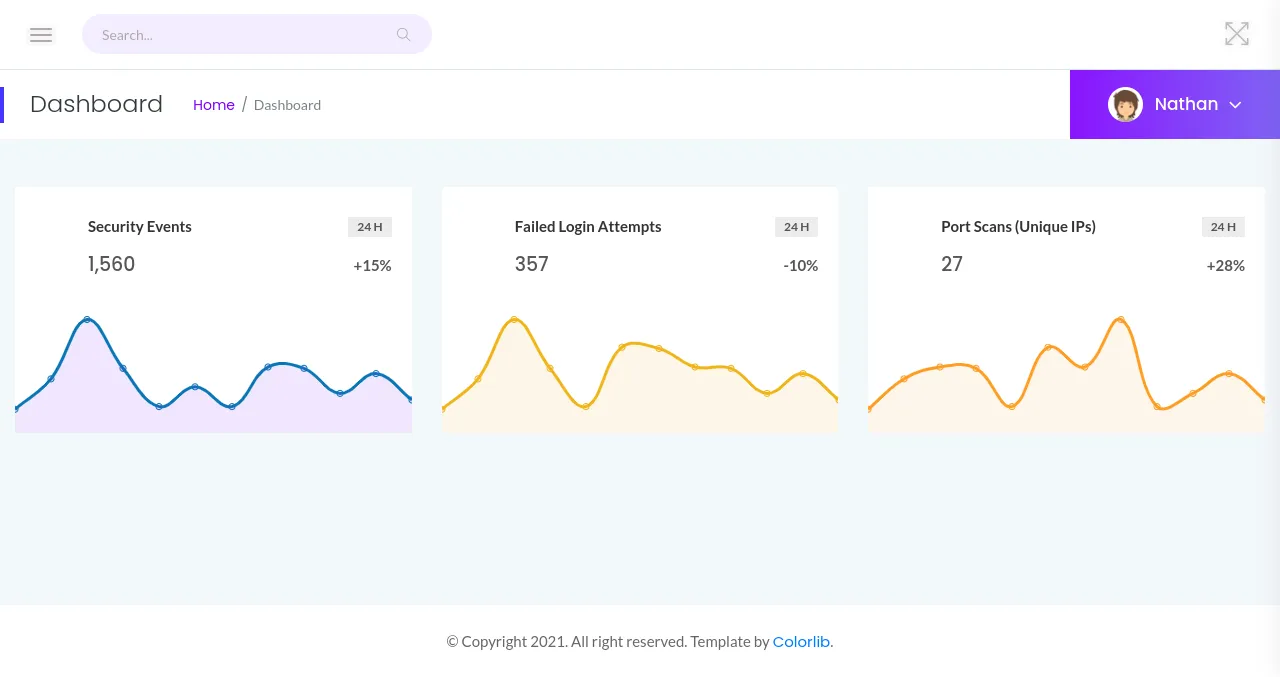The height and width of the screenshot is (677, 1280).
Task: Click the search magnifier icon
Action: click(403, 35)
